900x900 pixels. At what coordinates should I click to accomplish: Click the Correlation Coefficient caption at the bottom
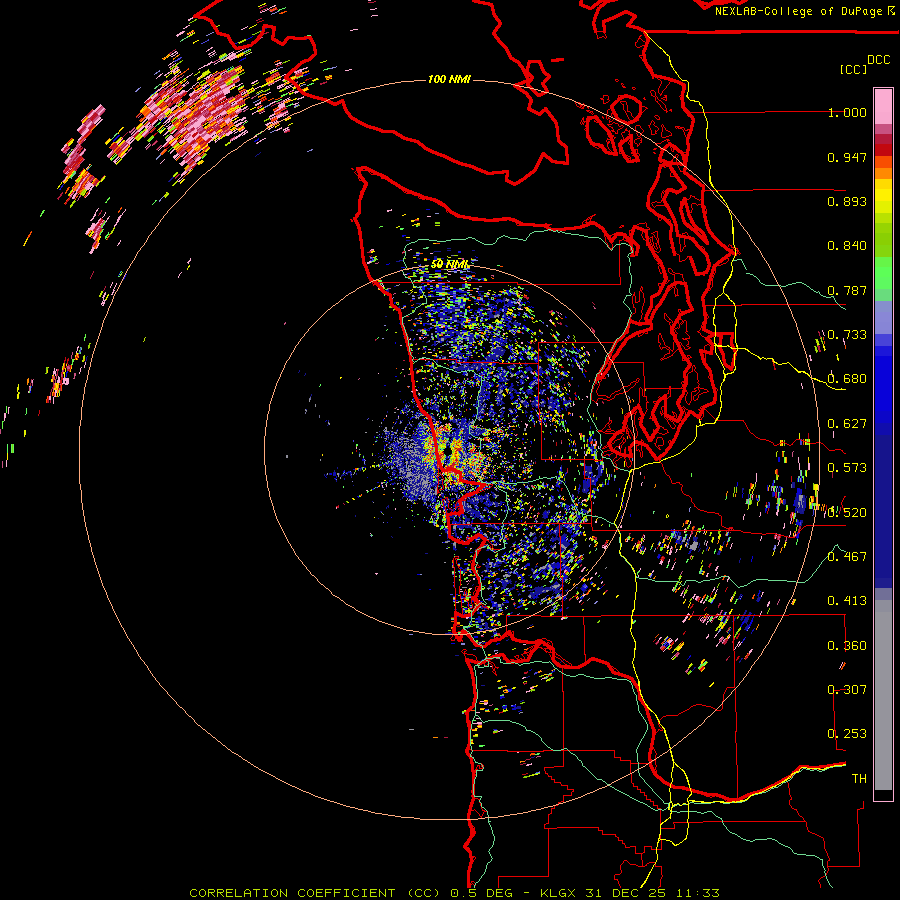(454, 893)
